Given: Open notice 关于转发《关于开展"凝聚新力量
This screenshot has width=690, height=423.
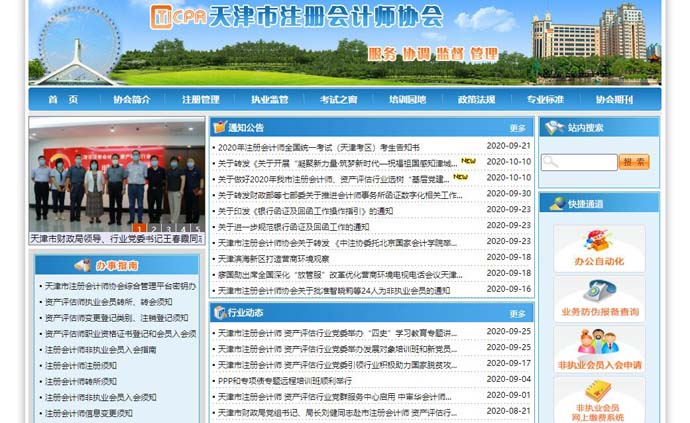Looking at the screenshot, I should pyautogui.click(x=338, y=164).
